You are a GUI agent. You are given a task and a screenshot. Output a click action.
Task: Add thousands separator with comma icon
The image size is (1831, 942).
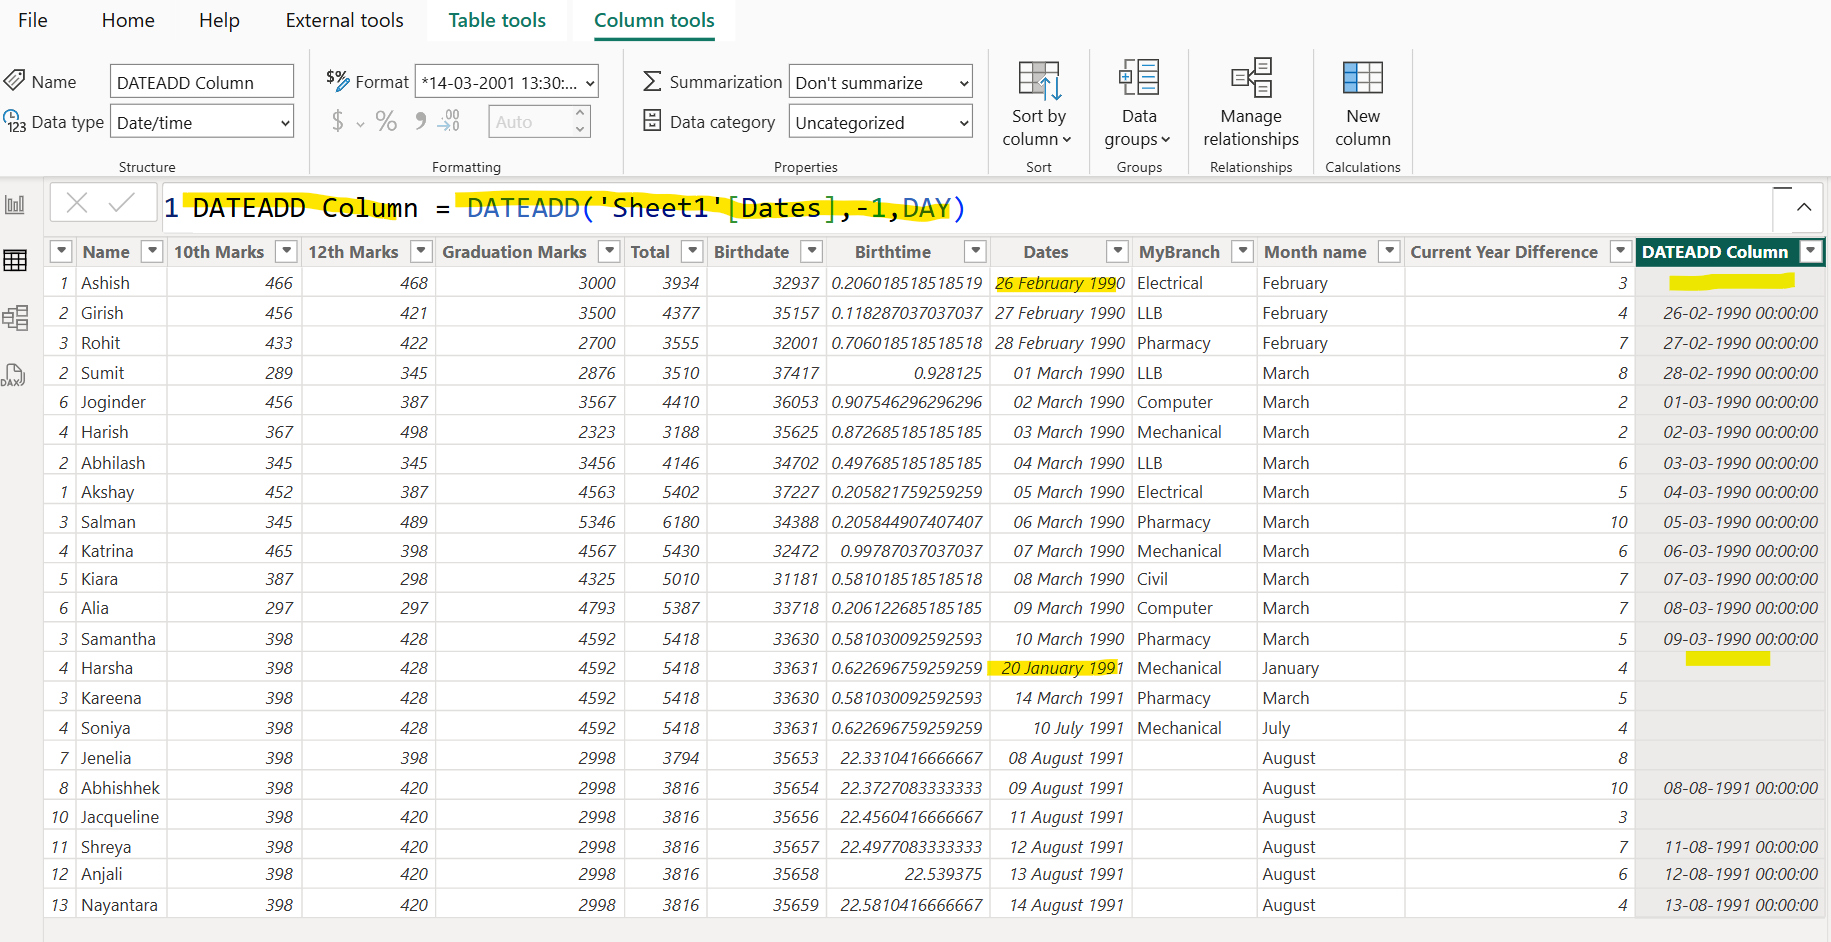click(419, 121)
